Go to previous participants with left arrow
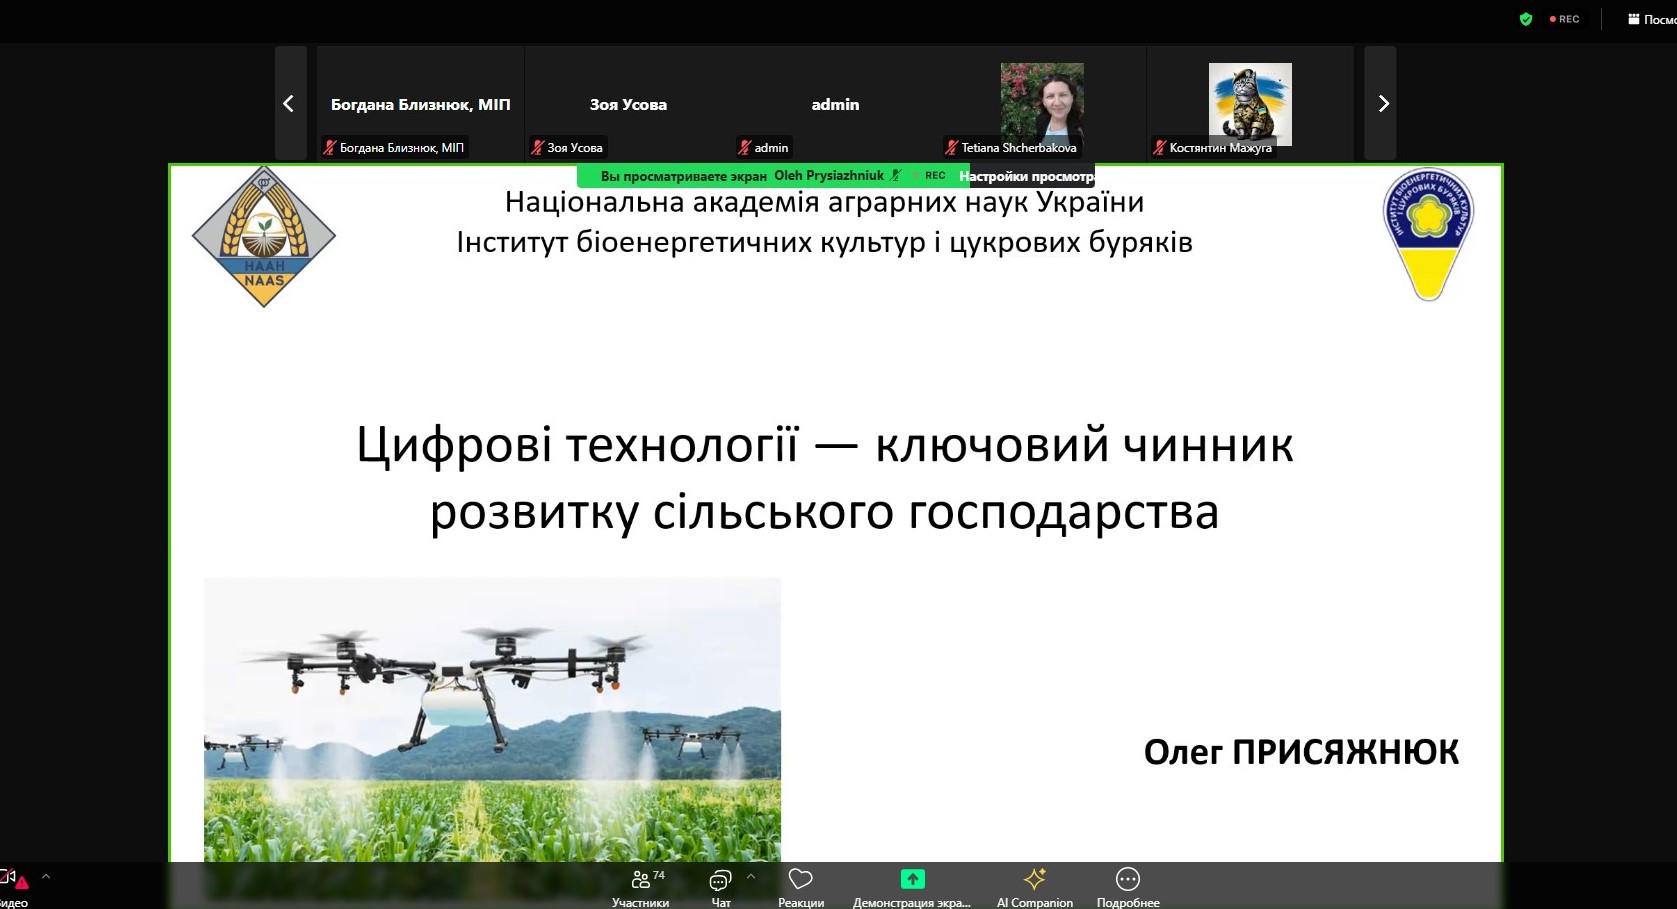 289,103
